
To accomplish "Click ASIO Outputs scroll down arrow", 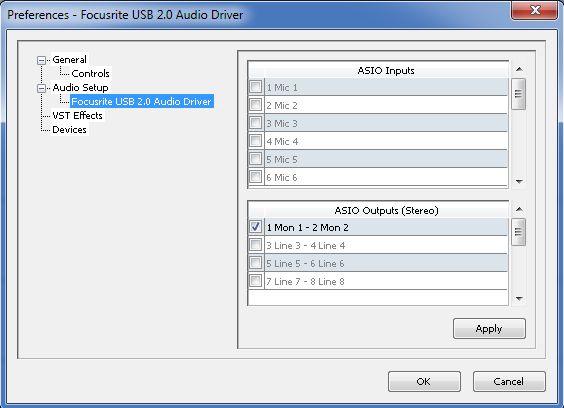I will (519, 298).
